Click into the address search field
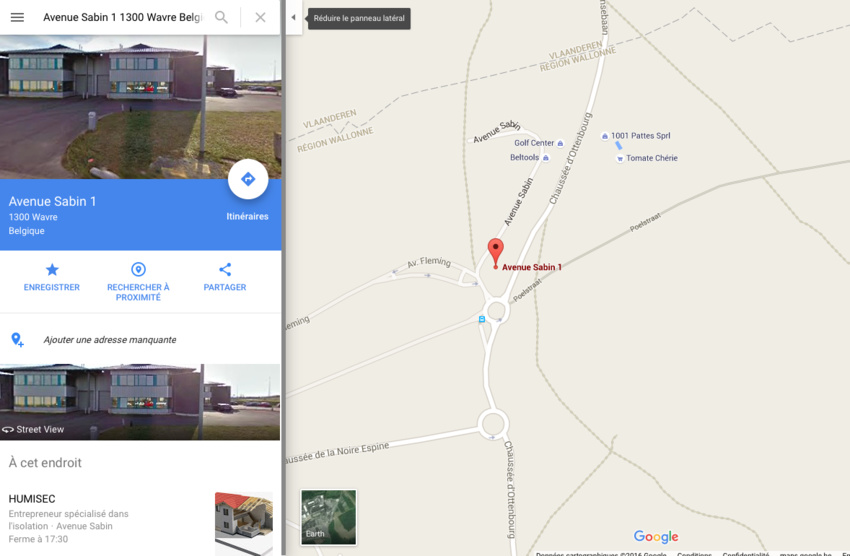 pyautogui.click(x=123, y=17)
